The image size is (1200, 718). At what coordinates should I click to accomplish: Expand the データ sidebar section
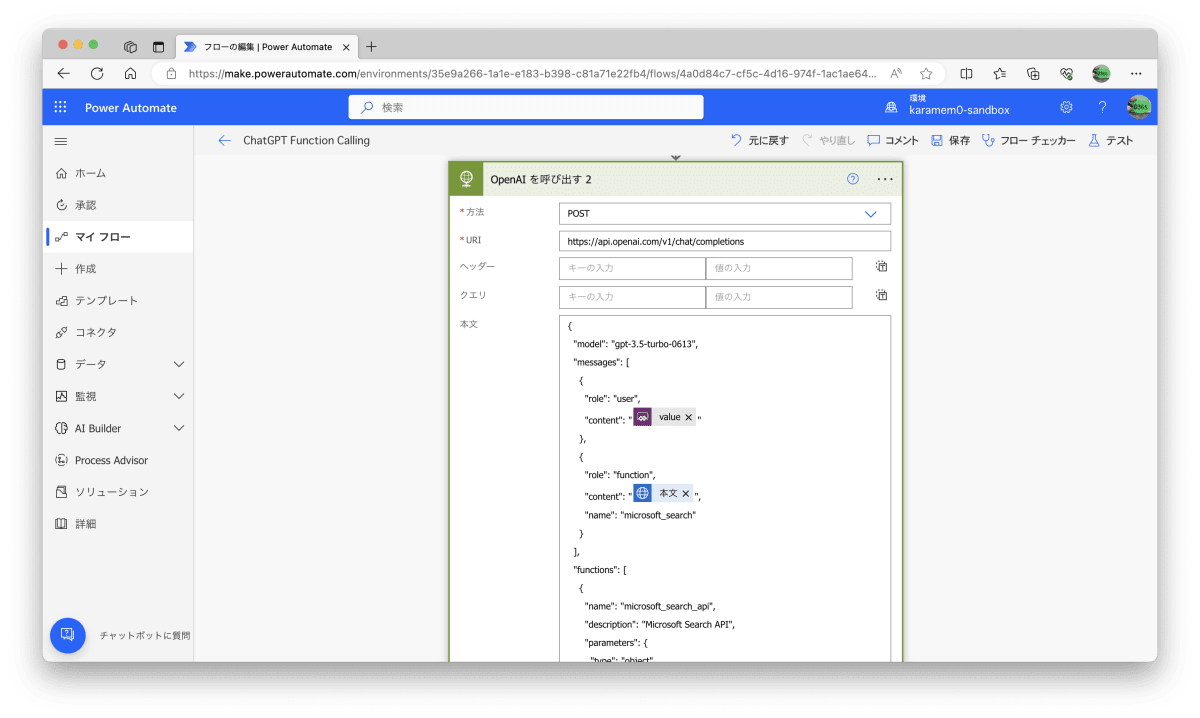[179, 364]
